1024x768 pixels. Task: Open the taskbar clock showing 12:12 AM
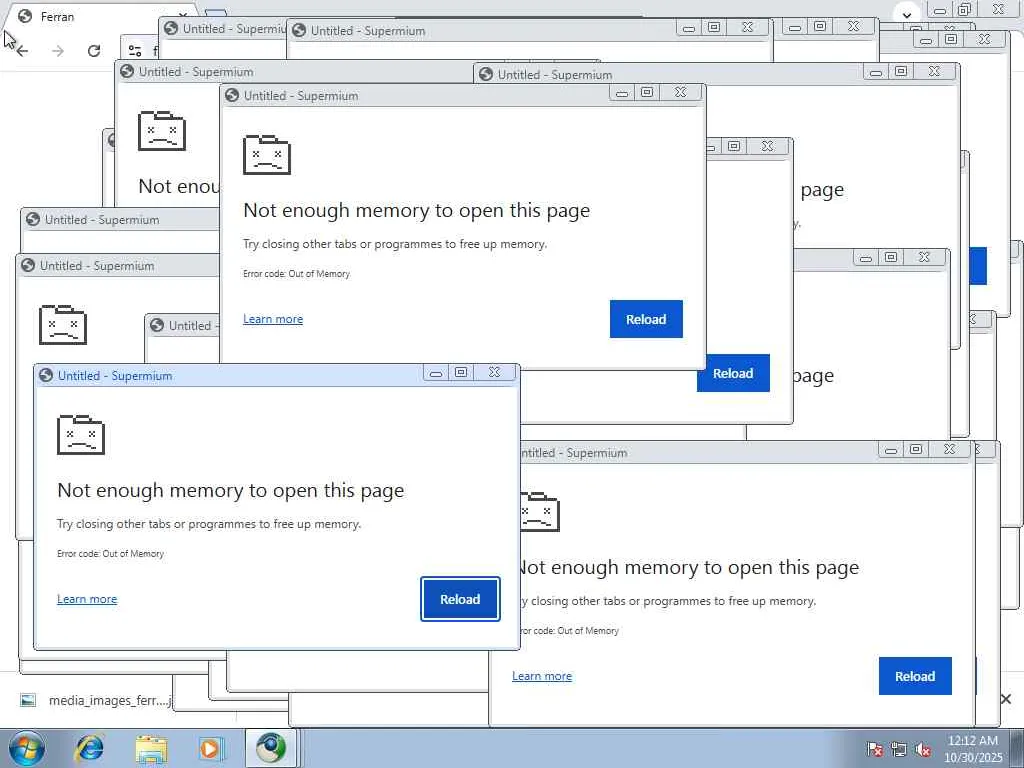tap(972, 749)
